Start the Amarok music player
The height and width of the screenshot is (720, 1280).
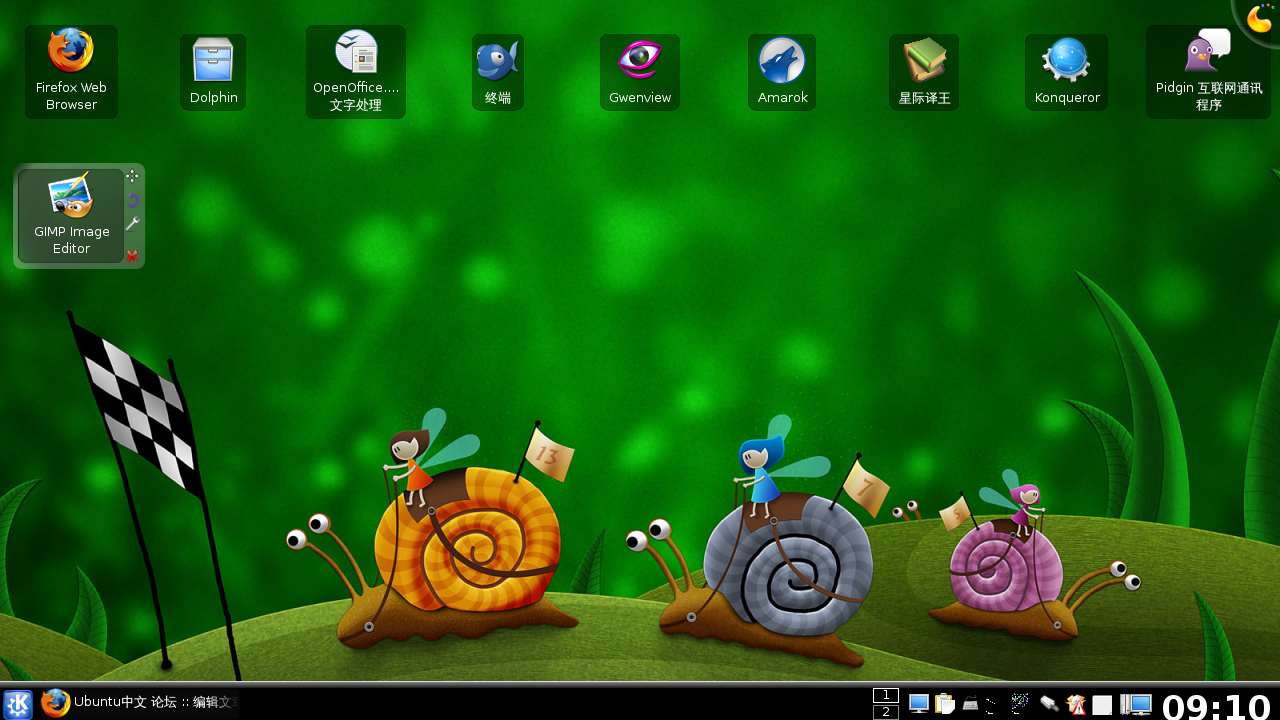point(782,72)
